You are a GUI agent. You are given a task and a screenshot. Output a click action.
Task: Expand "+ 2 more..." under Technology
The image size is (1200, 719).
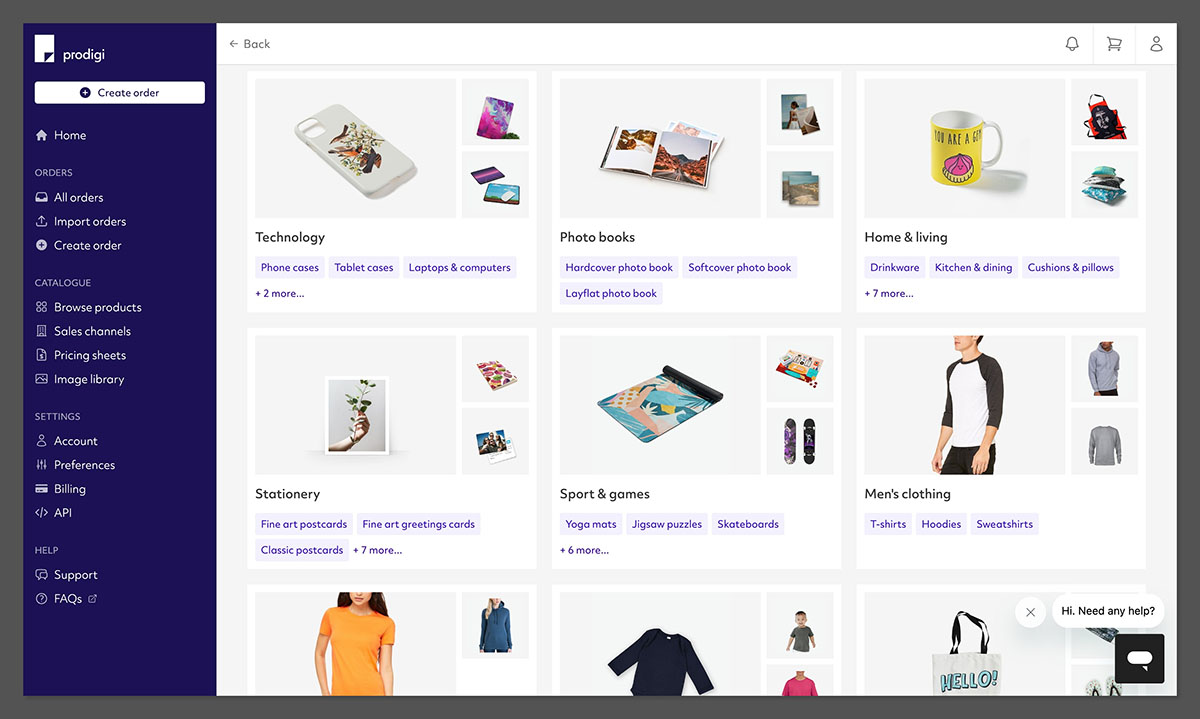[x=280, y=293]
